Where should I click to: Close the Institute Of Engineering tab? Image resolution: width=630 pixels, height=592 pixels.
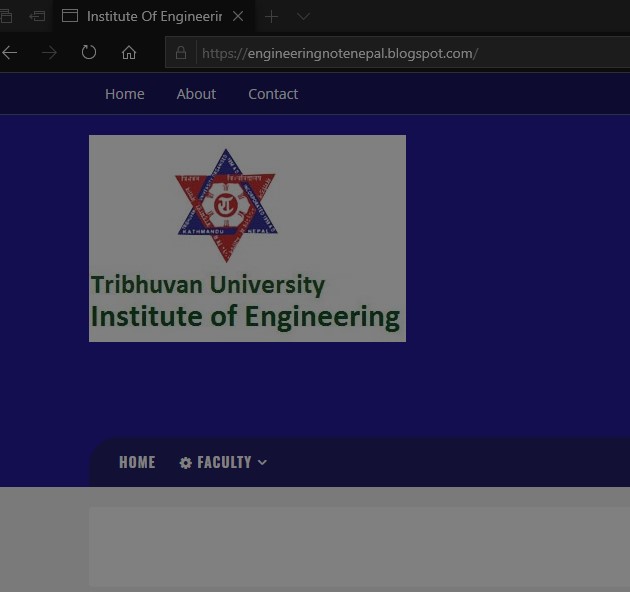(x=238, y=16)
